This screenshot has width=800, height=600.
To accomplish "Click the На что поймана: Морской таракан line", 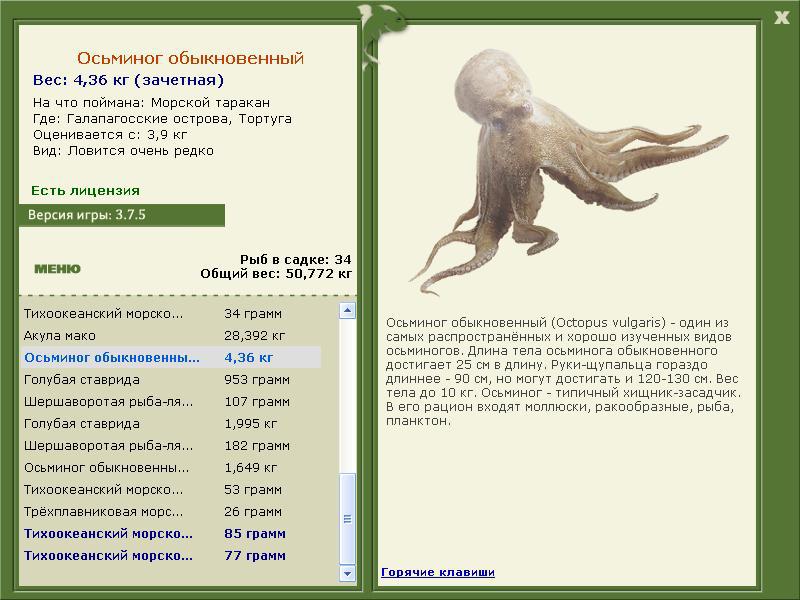I will tap(152, 103).
